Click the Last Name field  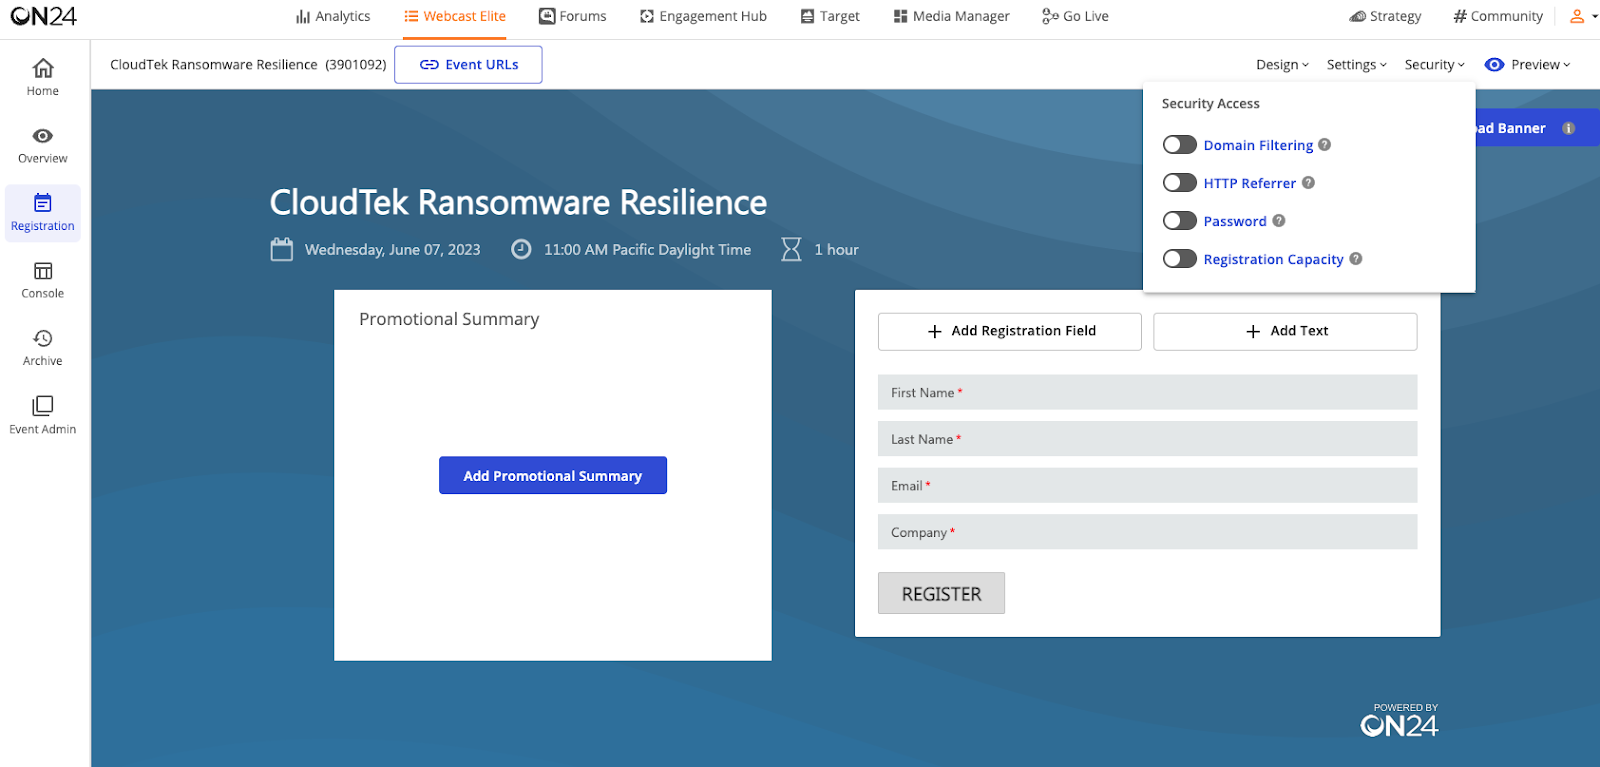pos(1148,439)
